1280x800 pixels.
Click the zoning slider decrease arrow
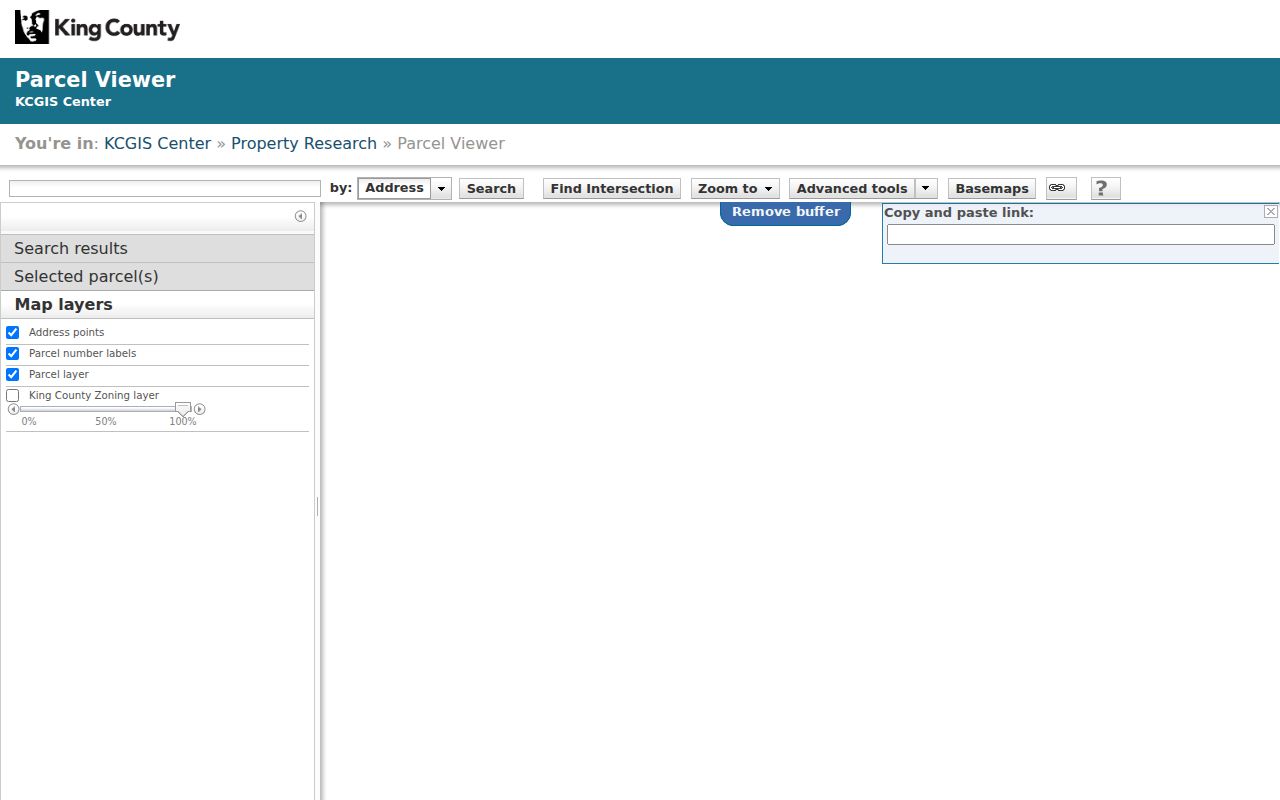(x=13, y=409)
